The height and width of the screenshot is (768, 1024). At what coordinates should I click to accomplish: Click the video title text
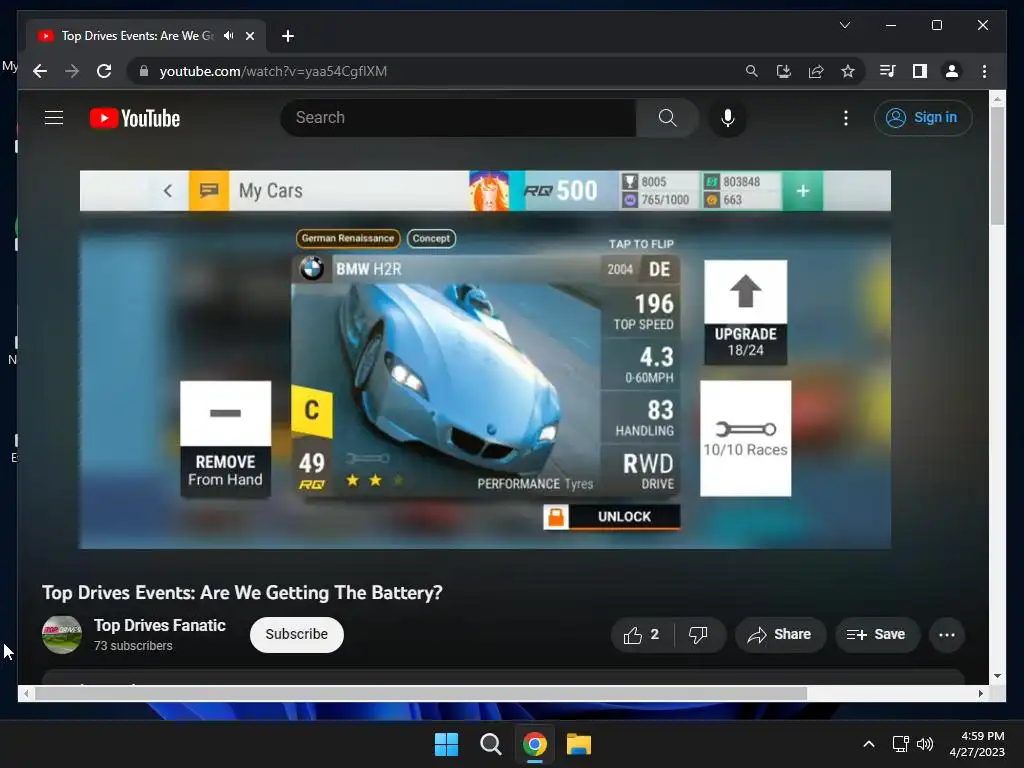[x=242, y=592]
